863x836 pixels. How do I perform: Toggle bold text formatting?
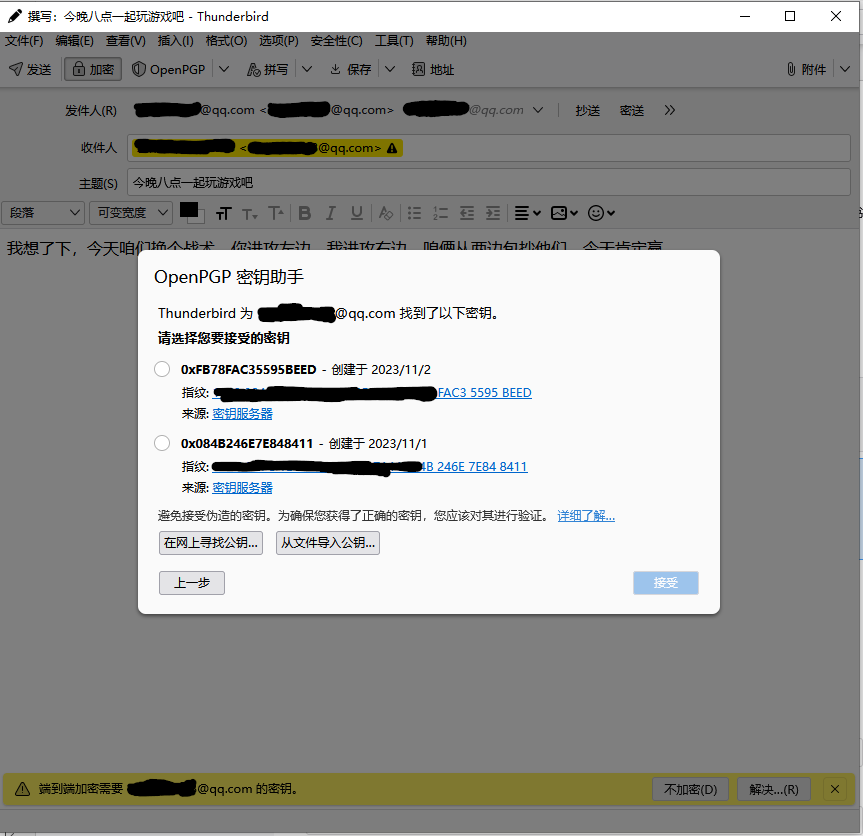[305, 213]
